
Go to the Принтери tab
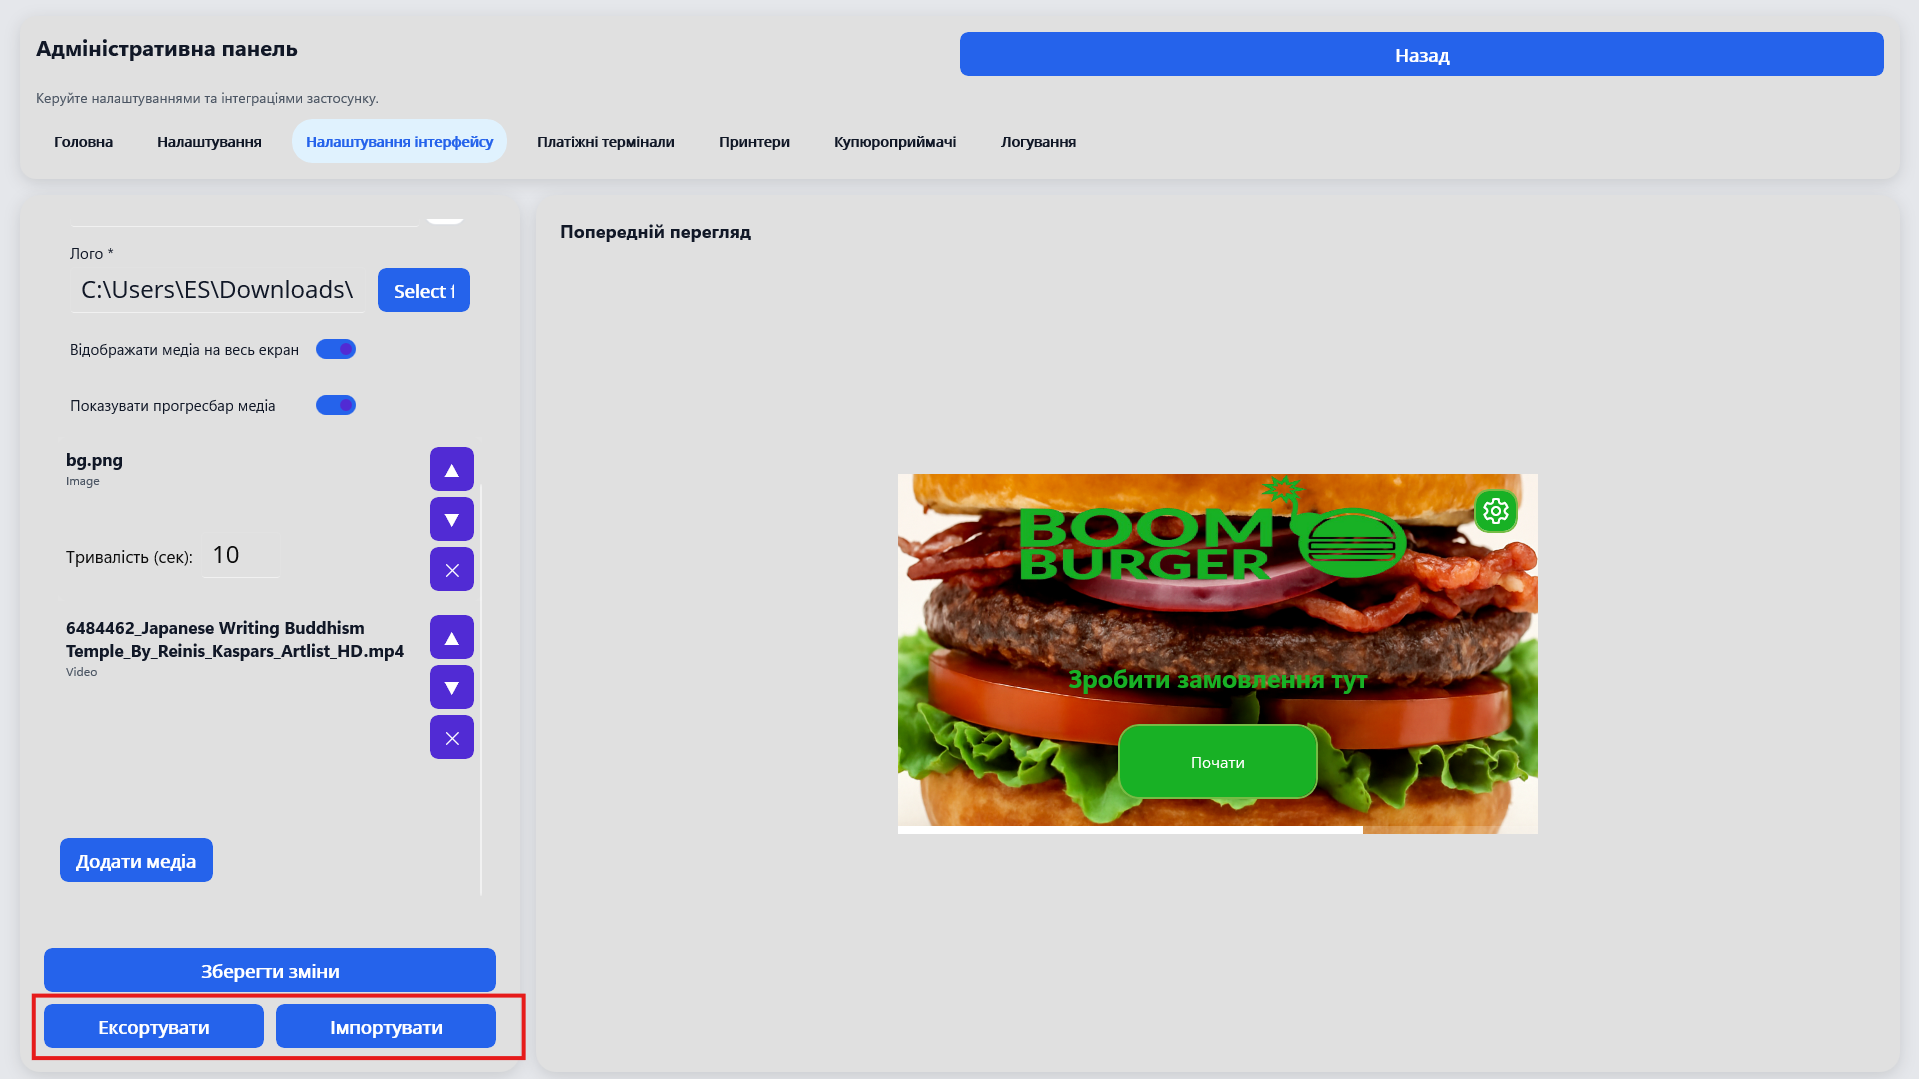tap(754, 142)
